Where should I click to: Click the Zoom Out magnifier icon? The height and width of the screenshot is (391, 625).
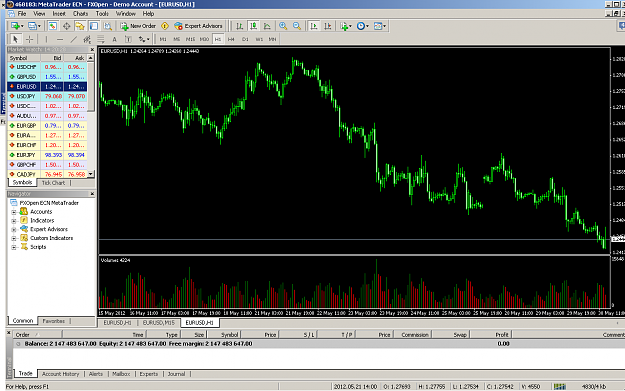pos(297,26)
